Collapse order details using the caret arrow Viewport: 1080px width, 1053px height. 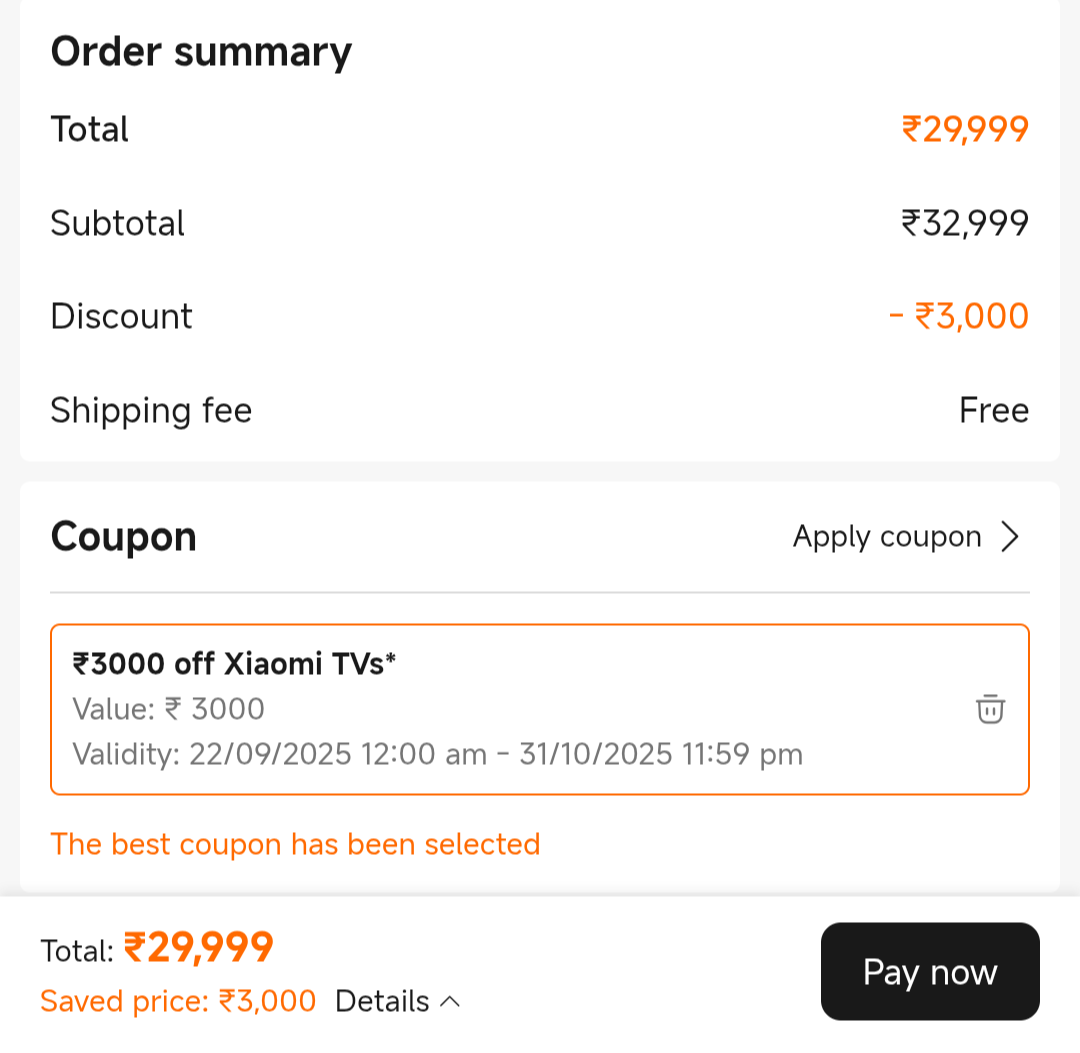[x=450, y=1001]
